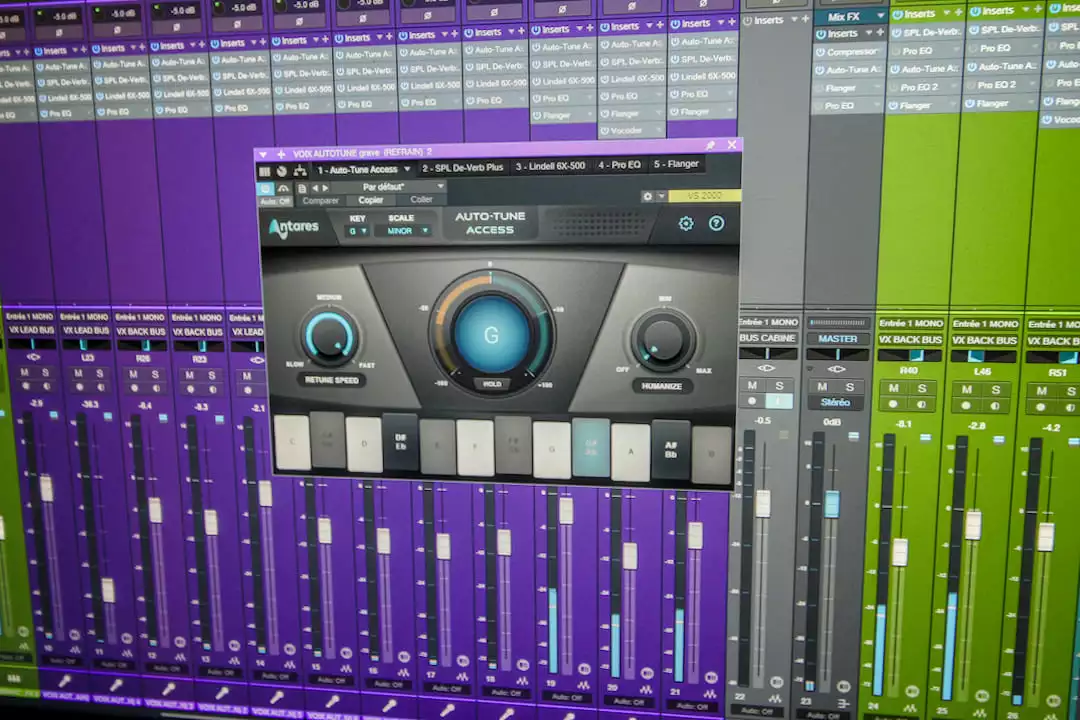The width and height of the screenshot is (1080, 720).
Task: Click the MASTER volume fader handle
Action: click(832, 504)
